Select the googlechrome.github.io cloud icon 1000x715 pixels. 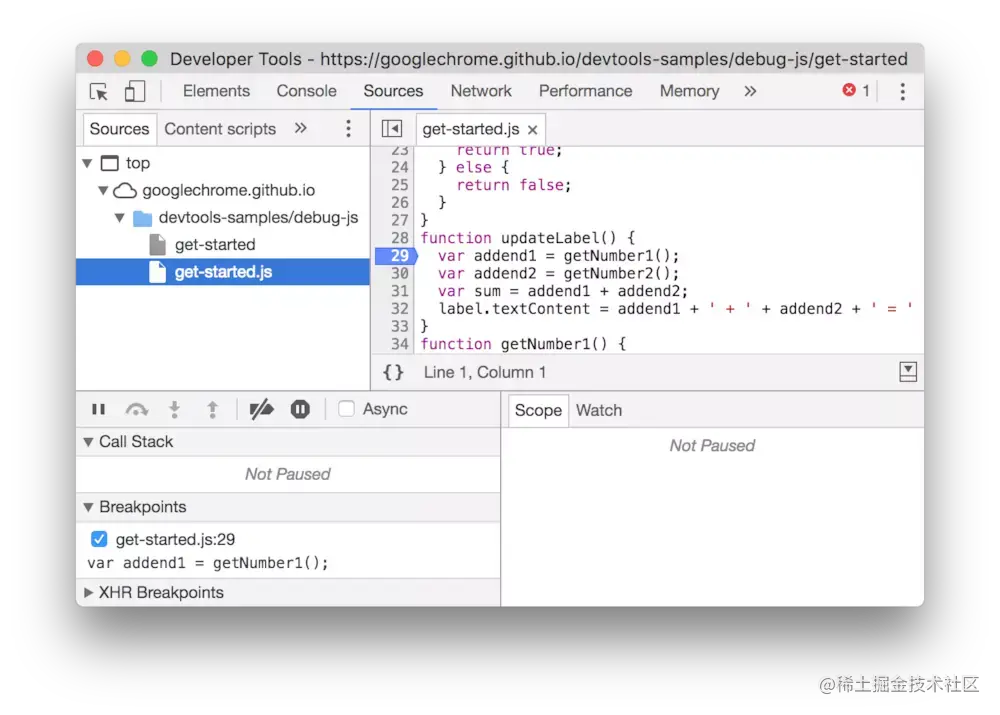[125, 191]
